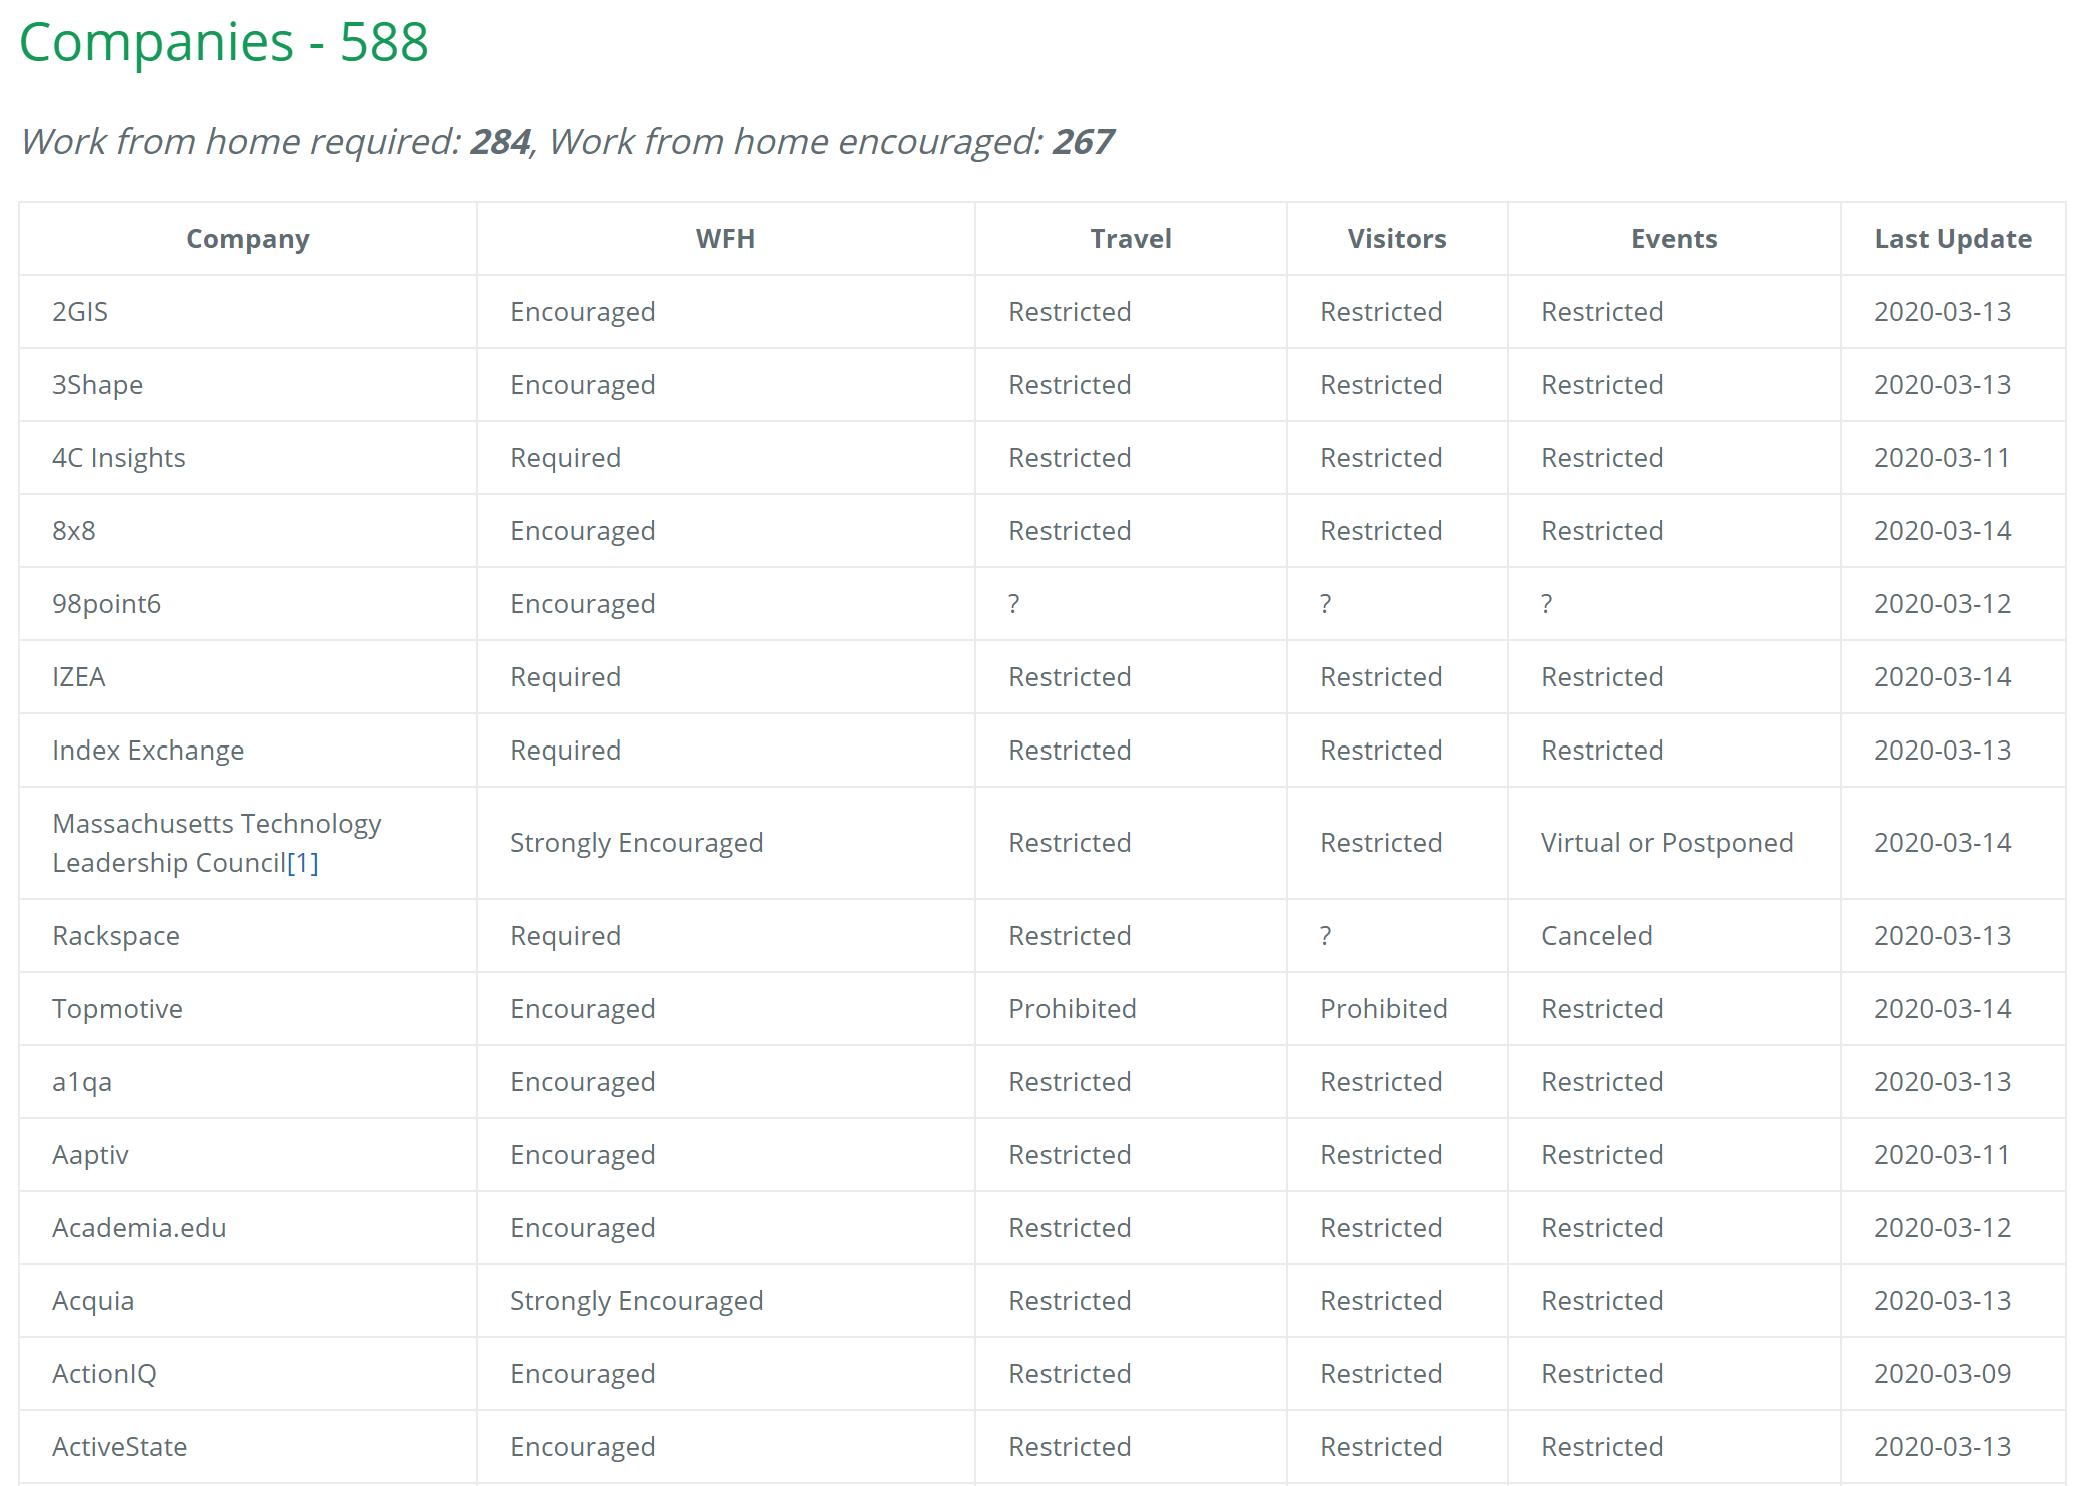This screenshot has width=2078, height=1486.
Task: Click the Last Update column header
Action: tap(1952, 239)
